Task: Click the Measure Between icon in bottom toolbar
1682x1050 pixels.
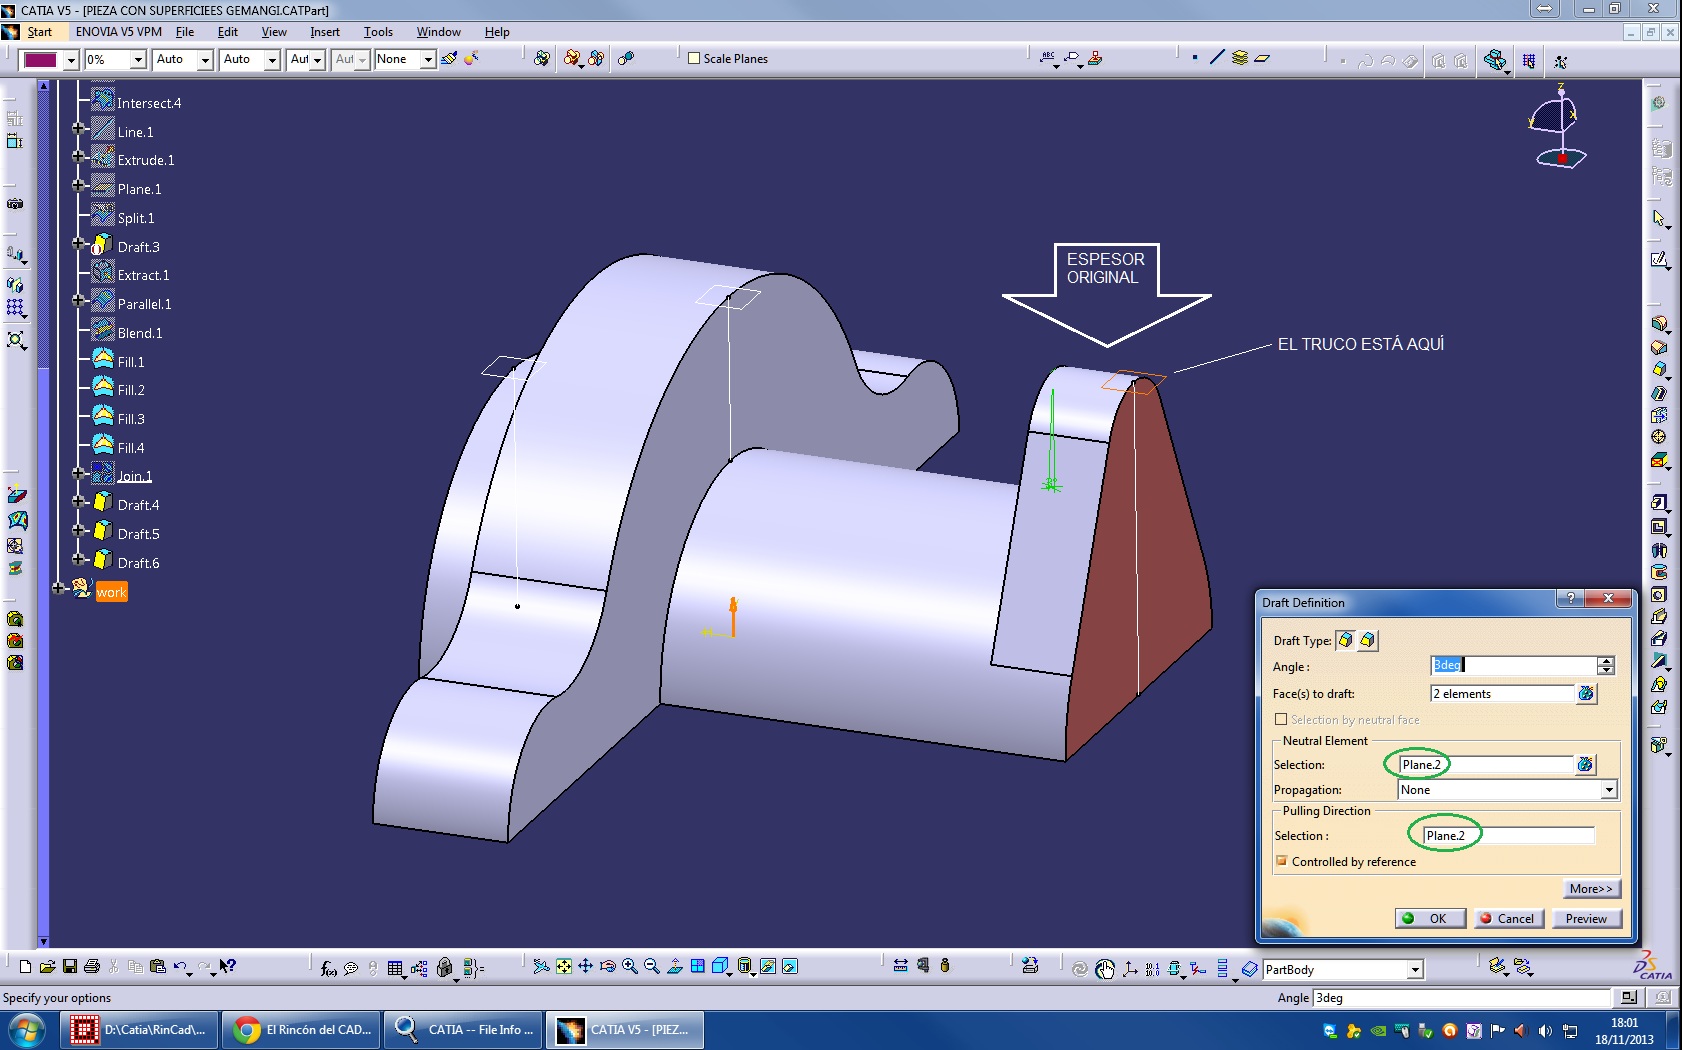Action: click(x=901, y=966)
